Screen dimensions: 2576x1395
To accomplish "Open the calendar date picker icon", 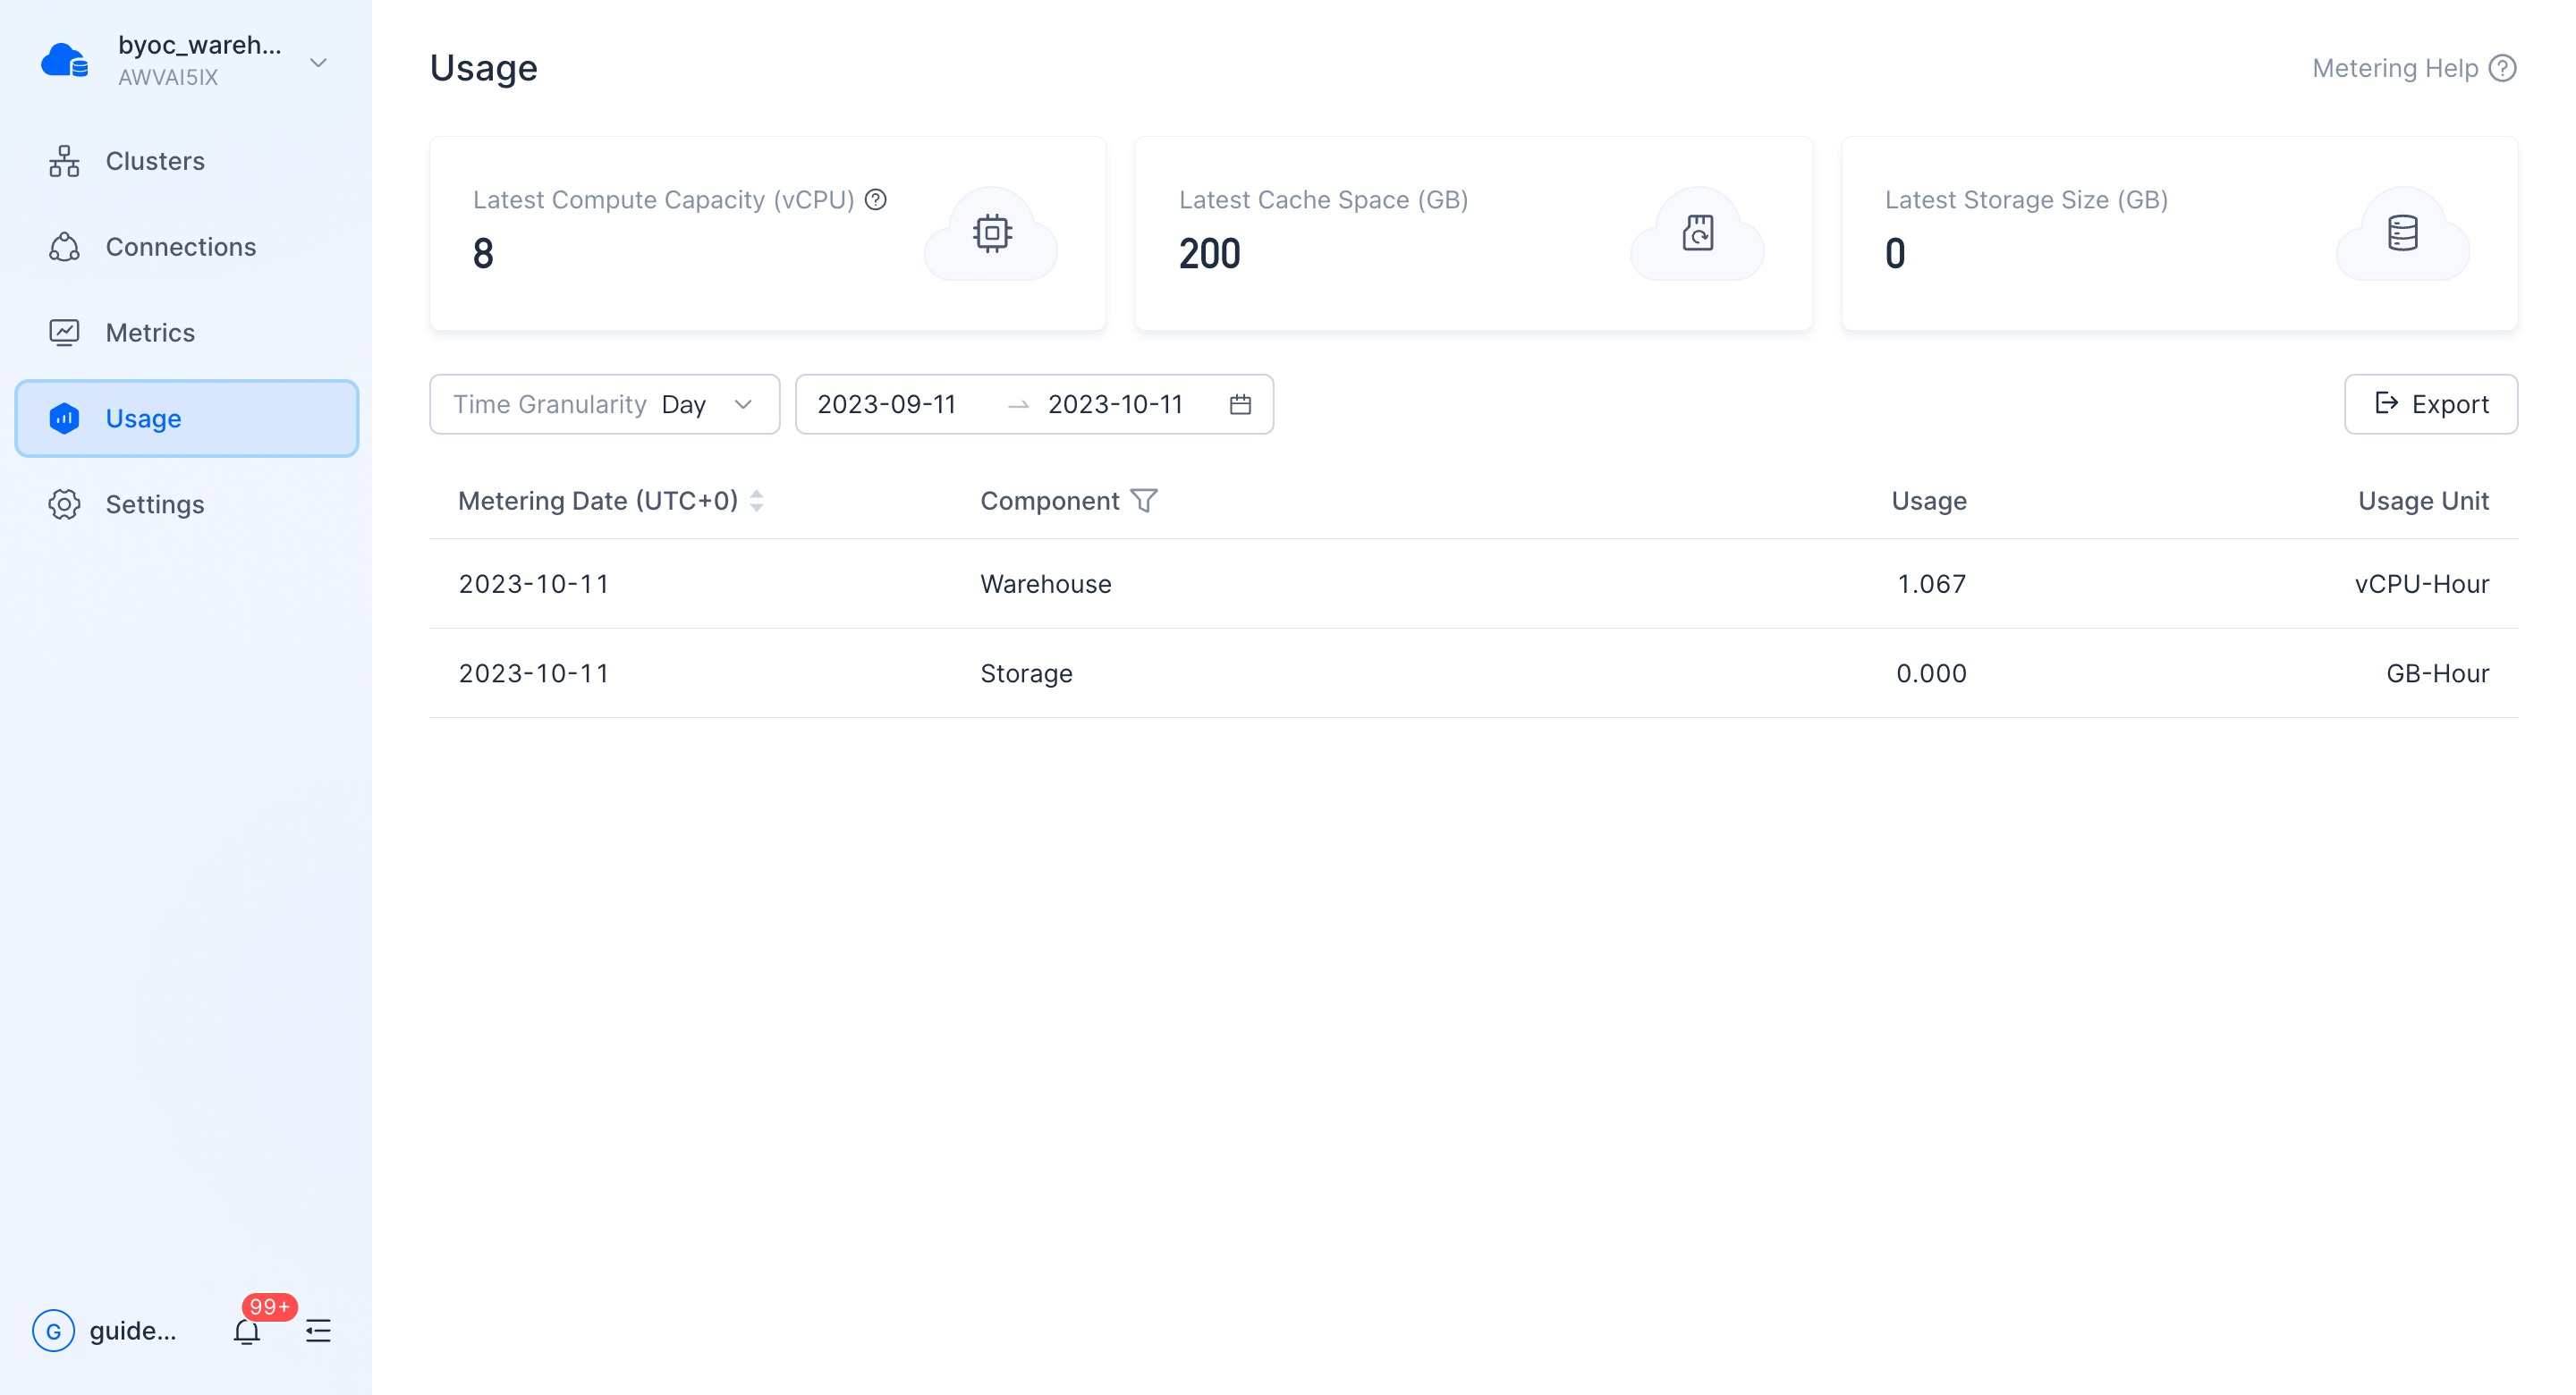I will pyautogui.click(x=1240, y=404).
